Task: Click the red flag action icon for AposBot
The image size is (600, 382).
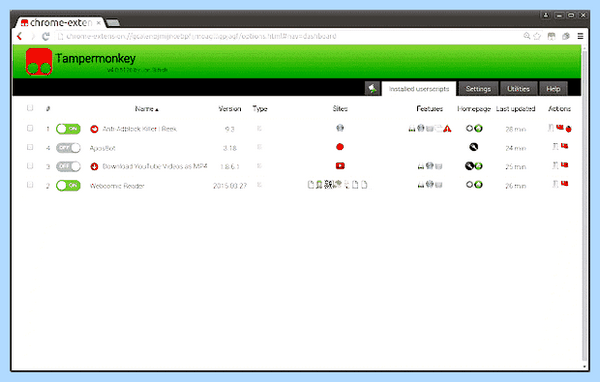Action: click(564, 146)
